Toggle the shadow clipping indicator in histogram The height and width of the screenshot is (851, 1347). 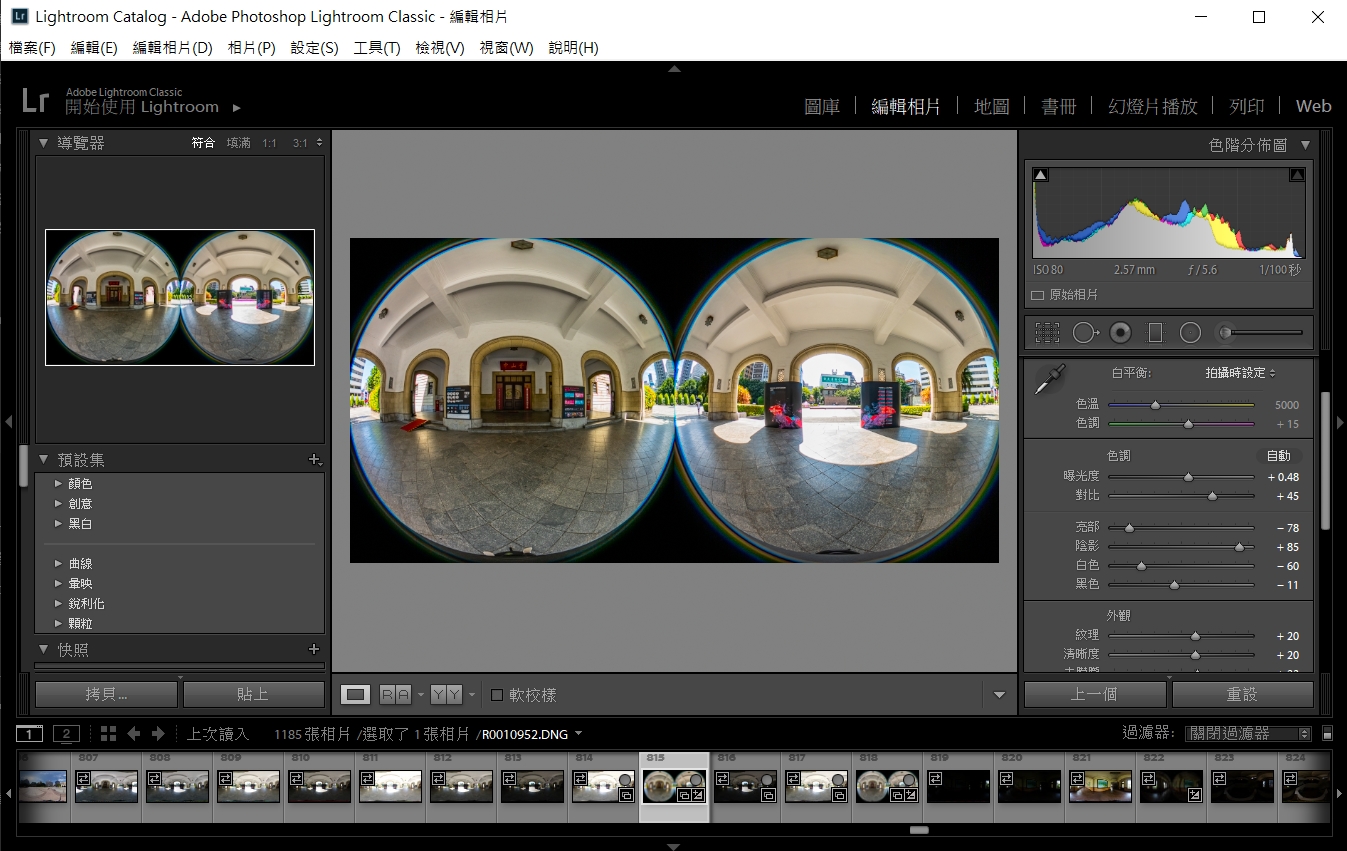pos(1040,175)
